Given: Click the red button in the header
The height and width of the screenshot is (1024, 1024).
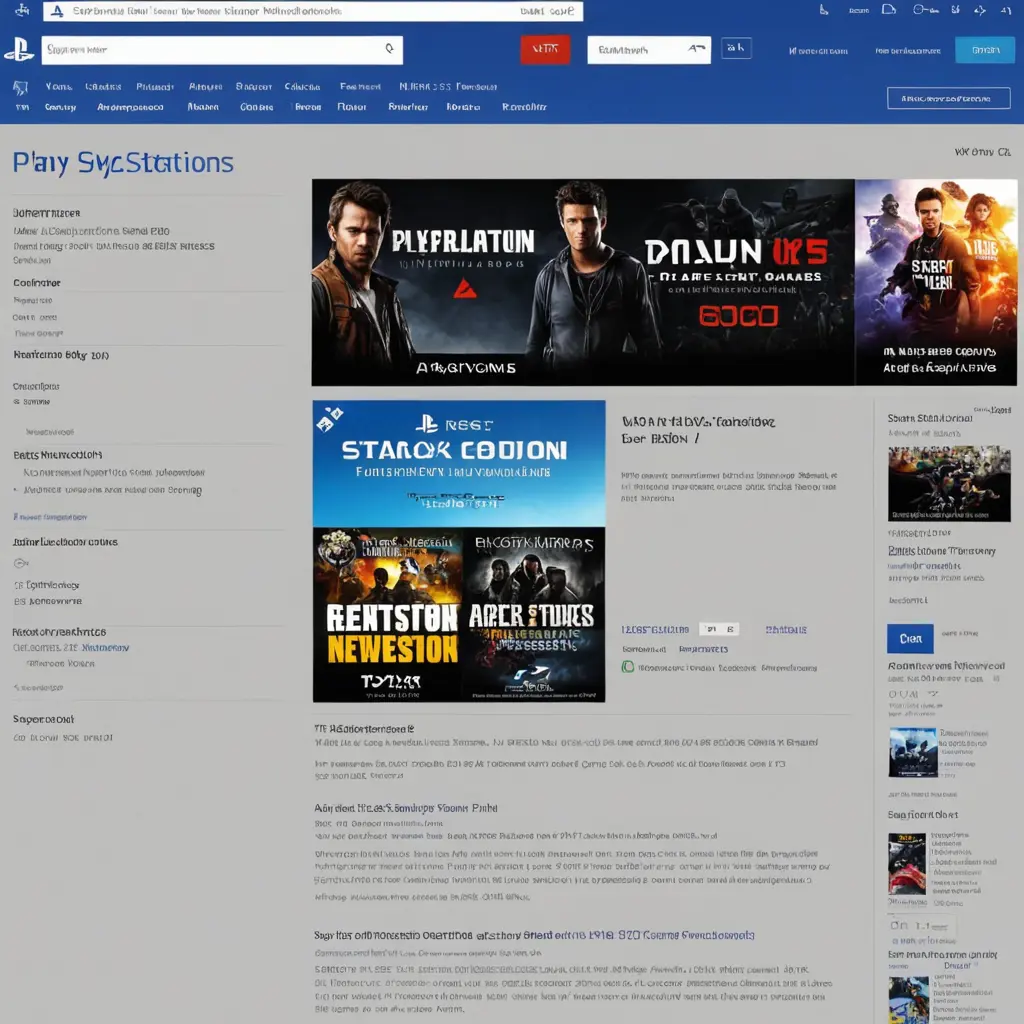Looking at the screenshot, I should point(545,49).
